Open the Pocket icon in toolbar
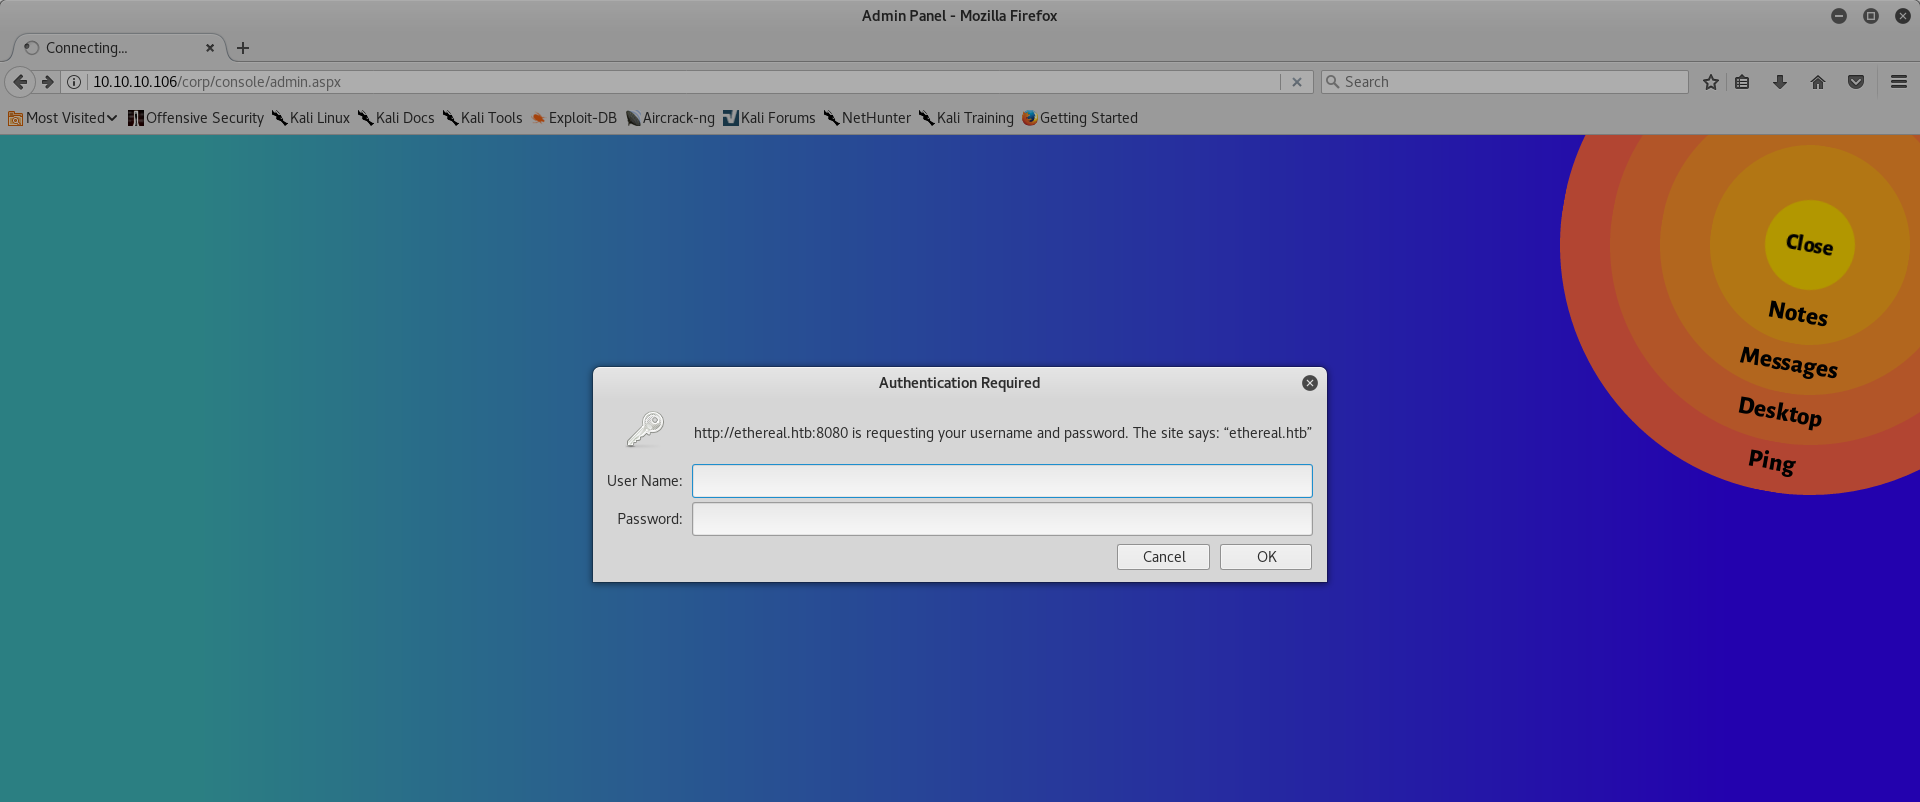The height and width of the screenshot is (802, 1920). [1856, 82]
